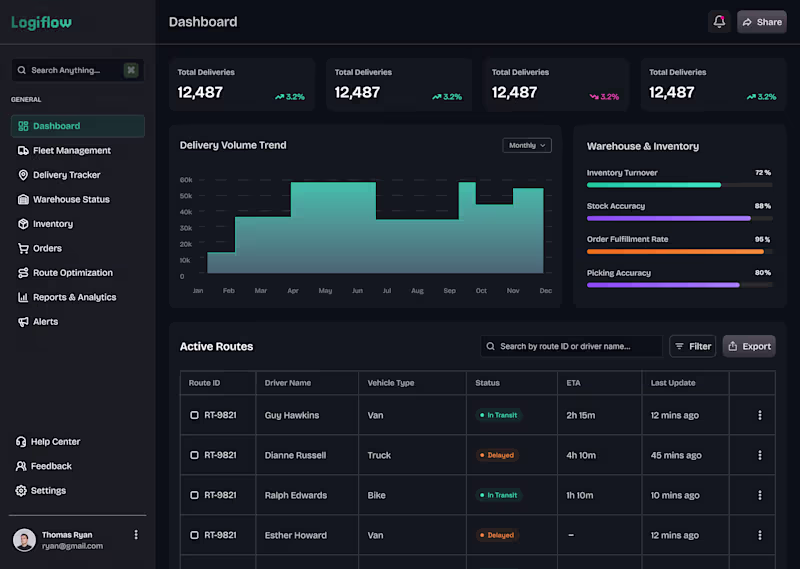Click the downward pink 3.2% trend indicator

(604, 96)
